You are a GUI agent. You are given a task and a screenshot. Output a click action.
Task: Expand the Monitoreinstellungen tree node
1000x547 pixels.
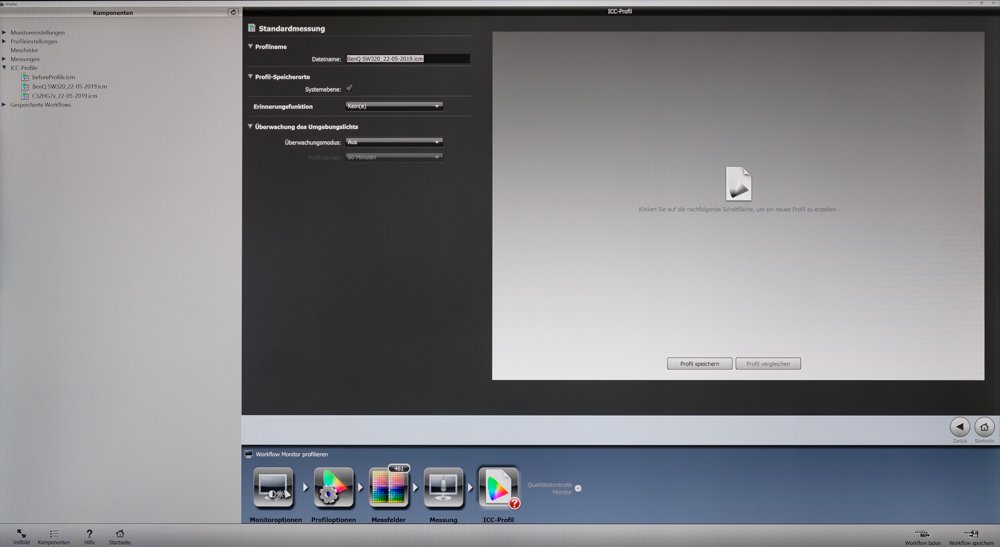coord(4,32)
